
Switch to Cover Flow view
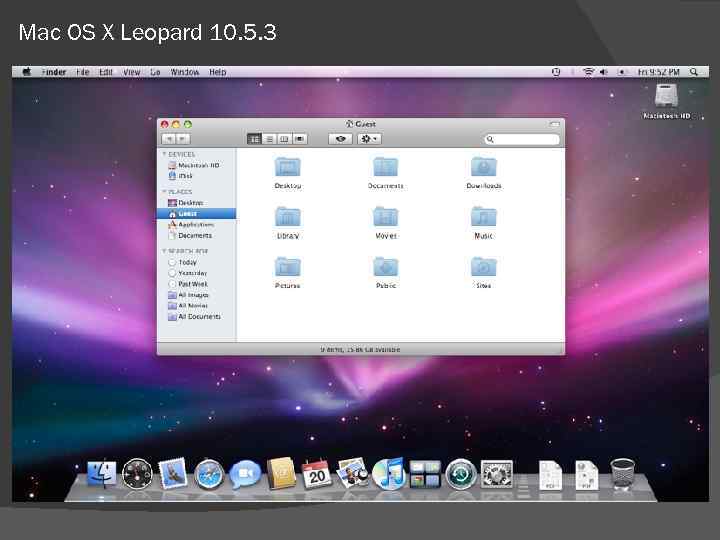(300, 139)
